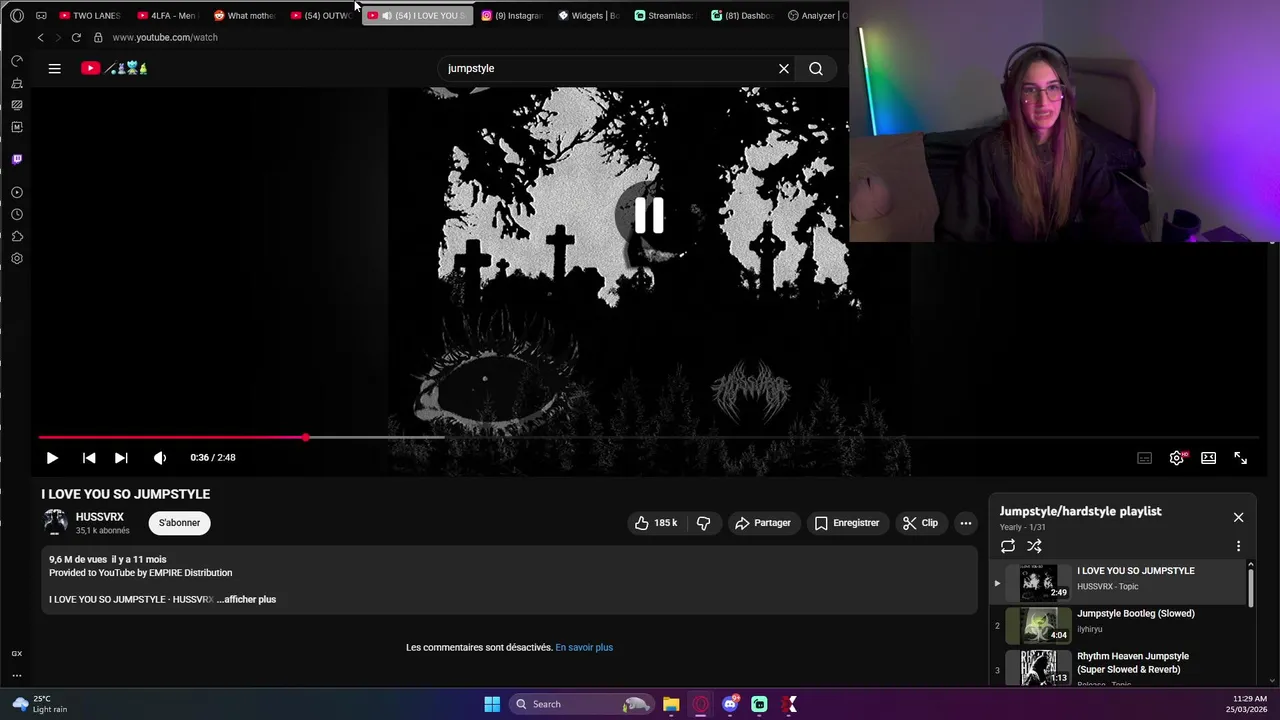1280x720 pixels.
Task: Click the GX label at sidebar bottom
Action: click(17, 653)
